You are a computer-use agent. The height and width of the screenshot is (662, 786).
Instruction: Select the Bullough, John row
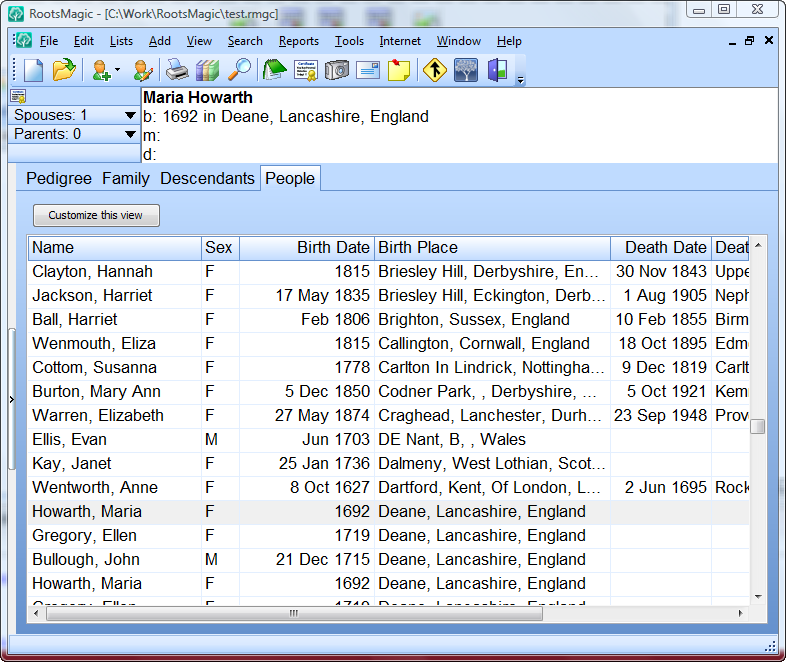388,560
